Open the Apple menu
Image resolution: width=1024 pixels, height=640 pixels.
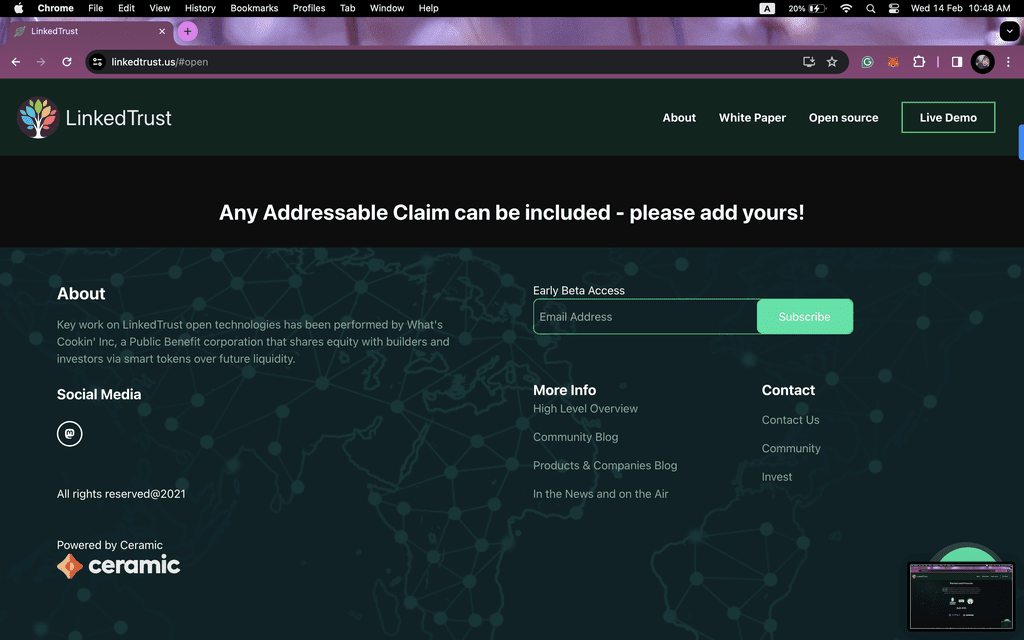[19, 8]
